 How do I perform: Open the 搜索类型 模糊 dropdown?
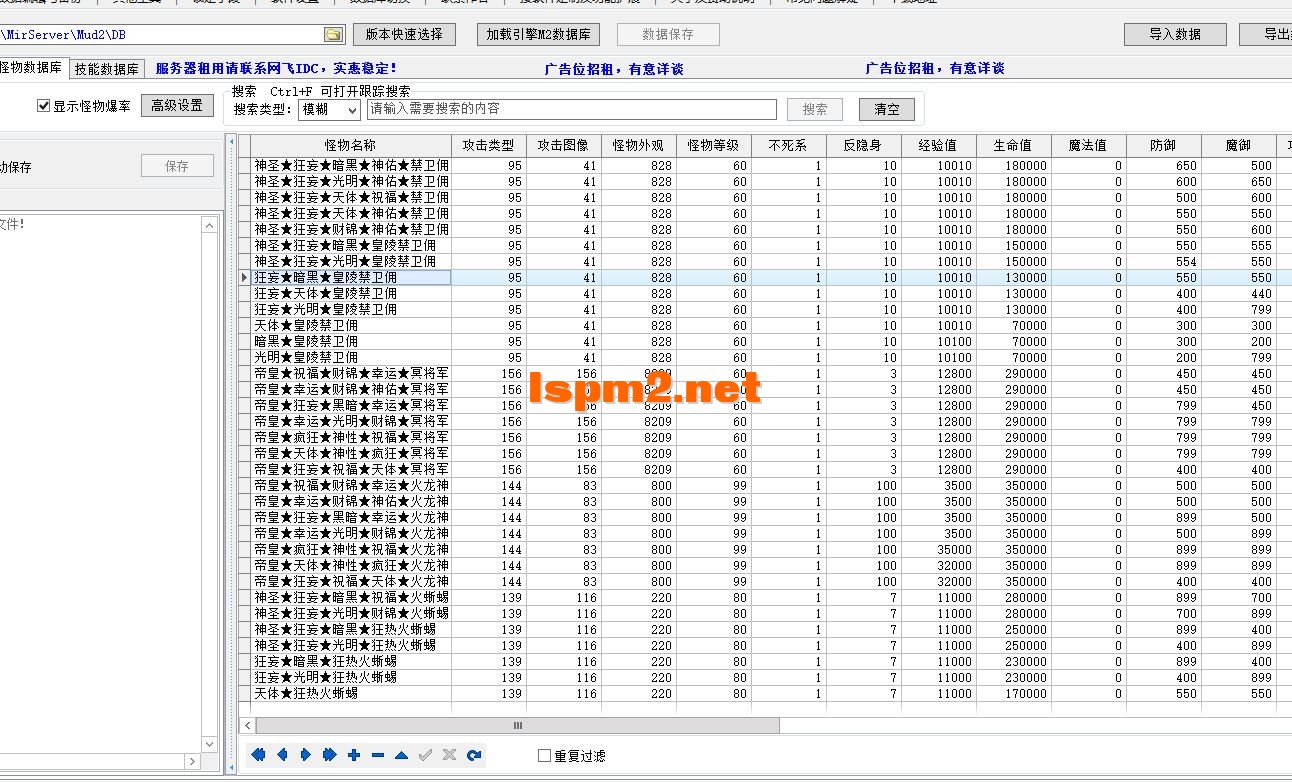pyautogui.click(x=329, y=109)
